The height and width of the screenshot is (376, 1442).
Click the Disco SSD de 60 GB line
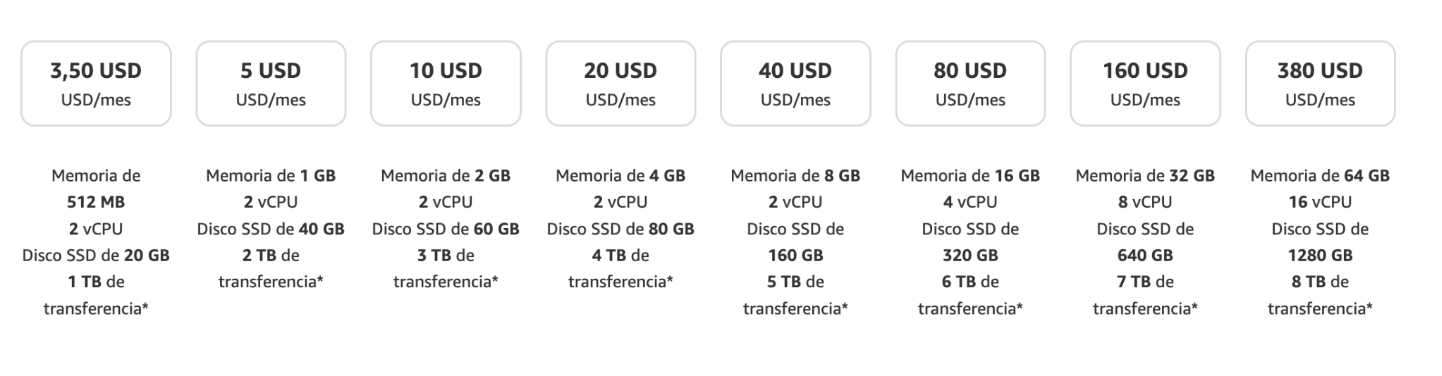(x=446, y=229)
